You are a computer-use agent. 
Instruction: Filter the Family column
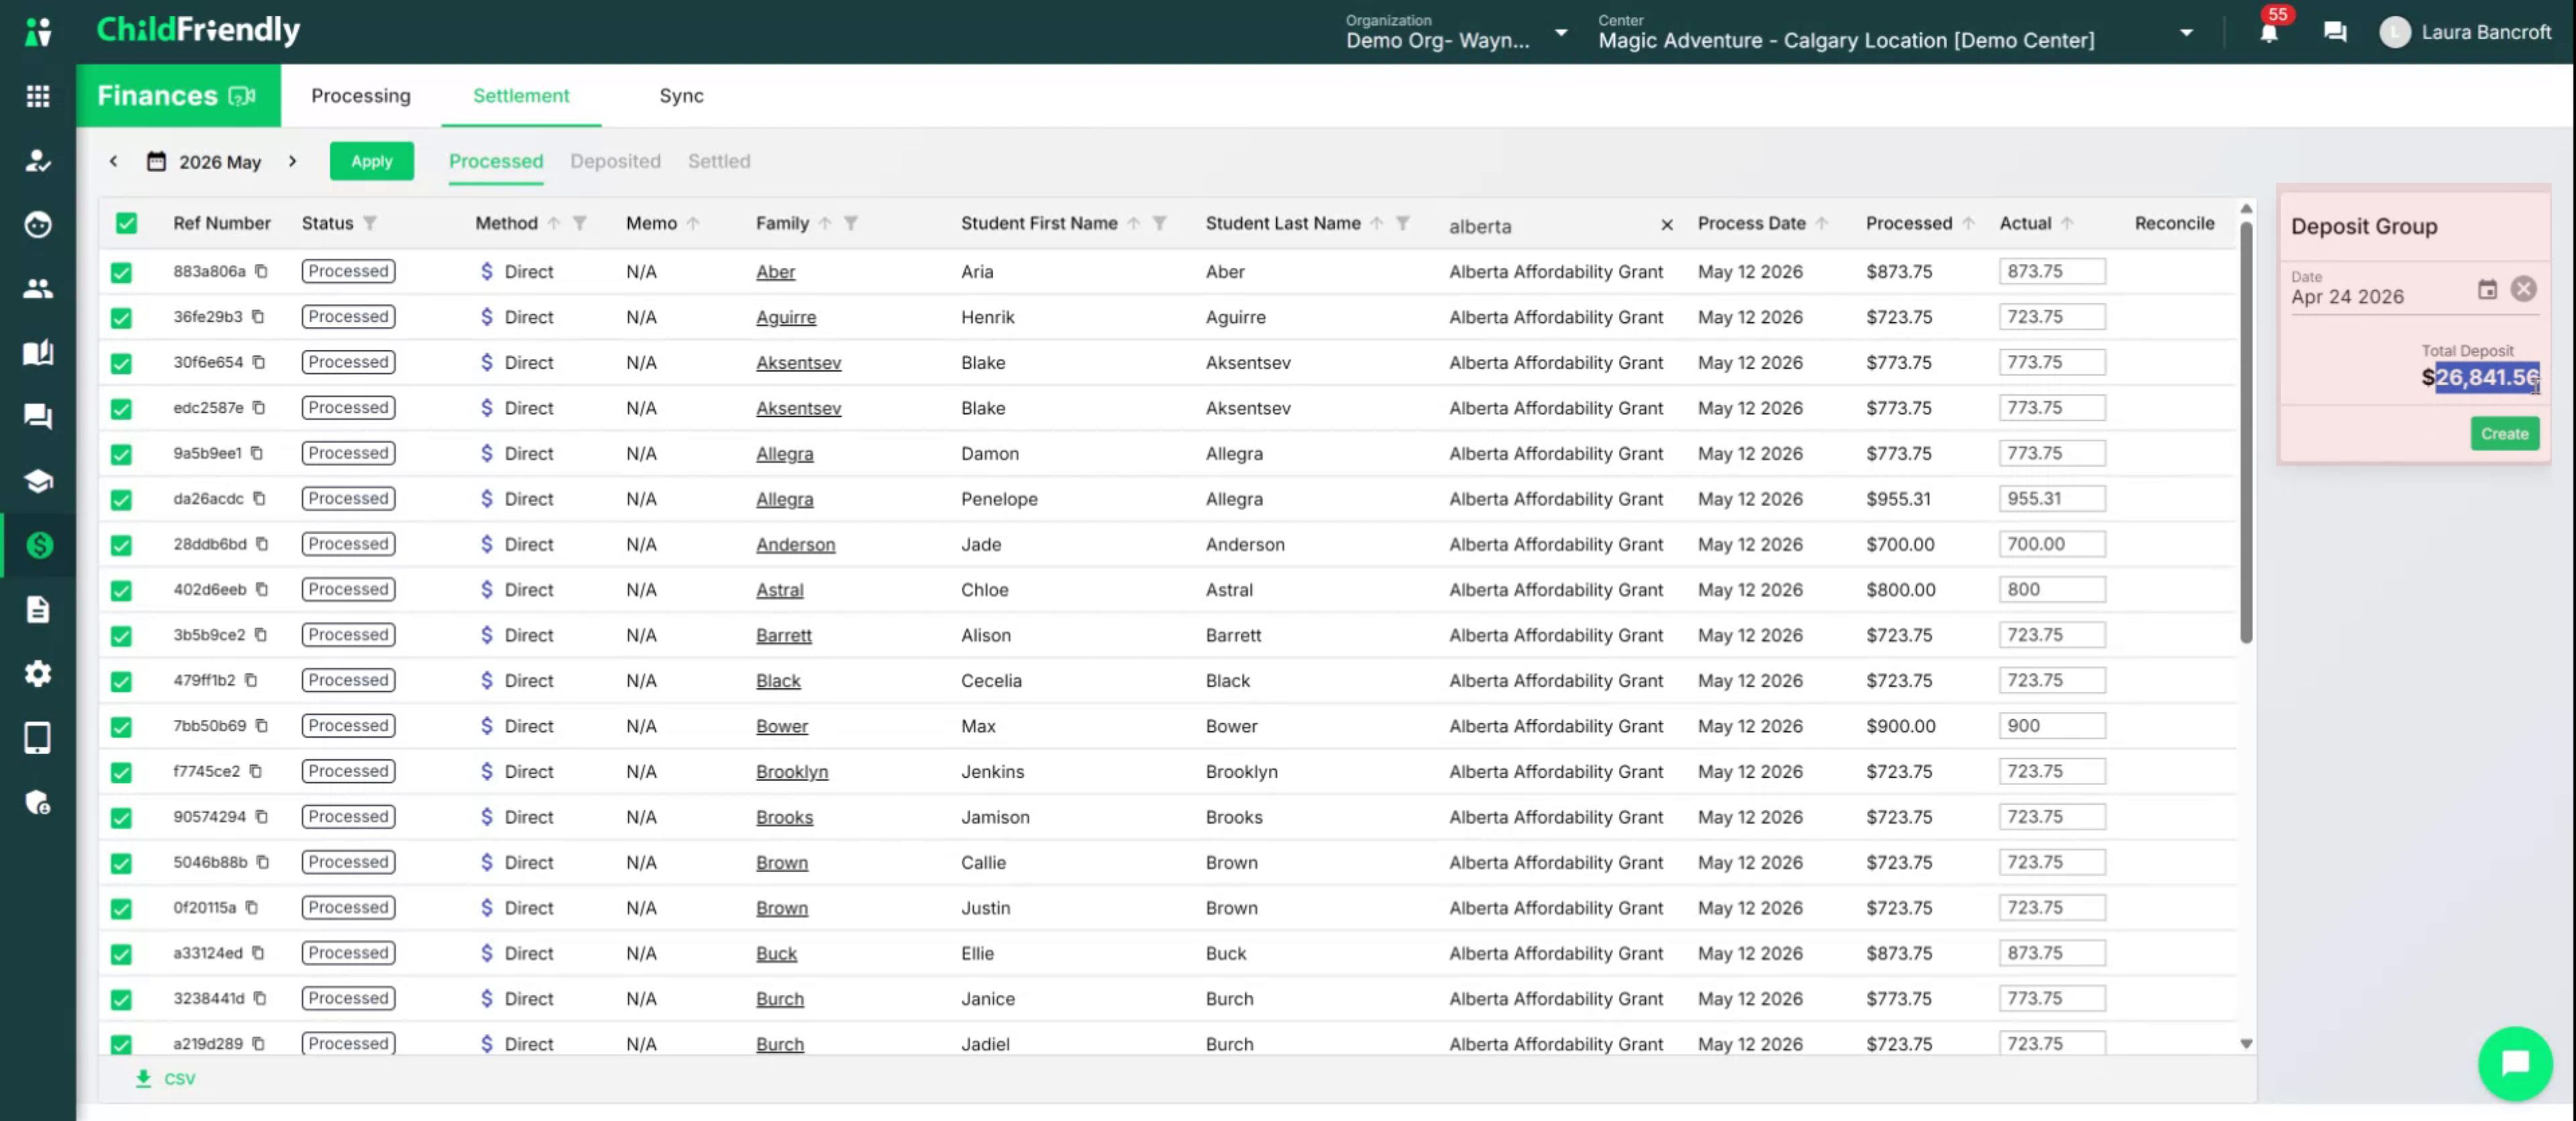(851, 223)
